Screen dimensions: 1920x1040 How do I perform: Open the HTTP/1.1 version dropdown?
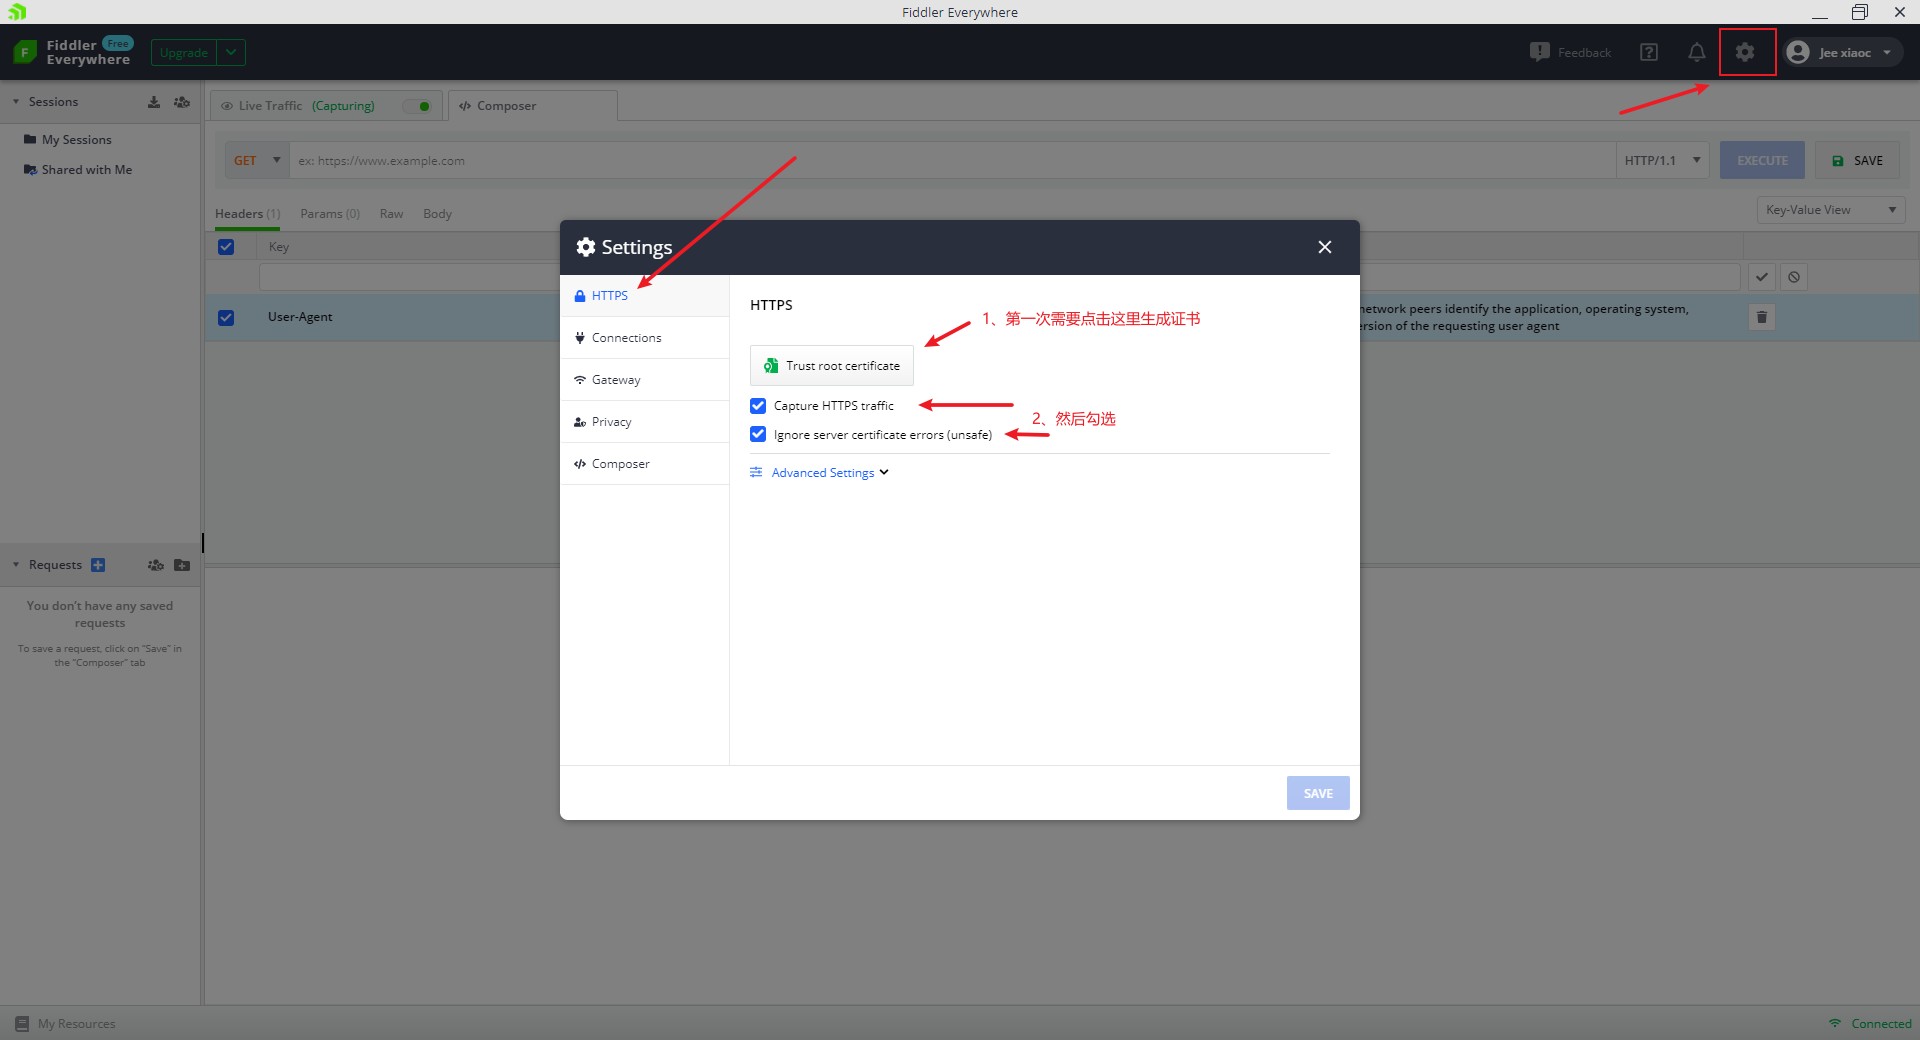pos(1663,160)
